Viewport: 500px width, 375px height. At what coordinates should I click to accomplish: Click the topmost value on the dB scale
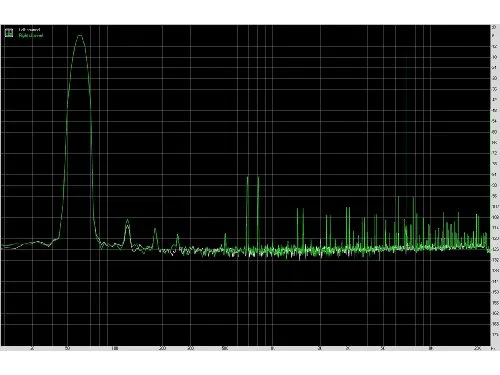[x=494, y=27]
